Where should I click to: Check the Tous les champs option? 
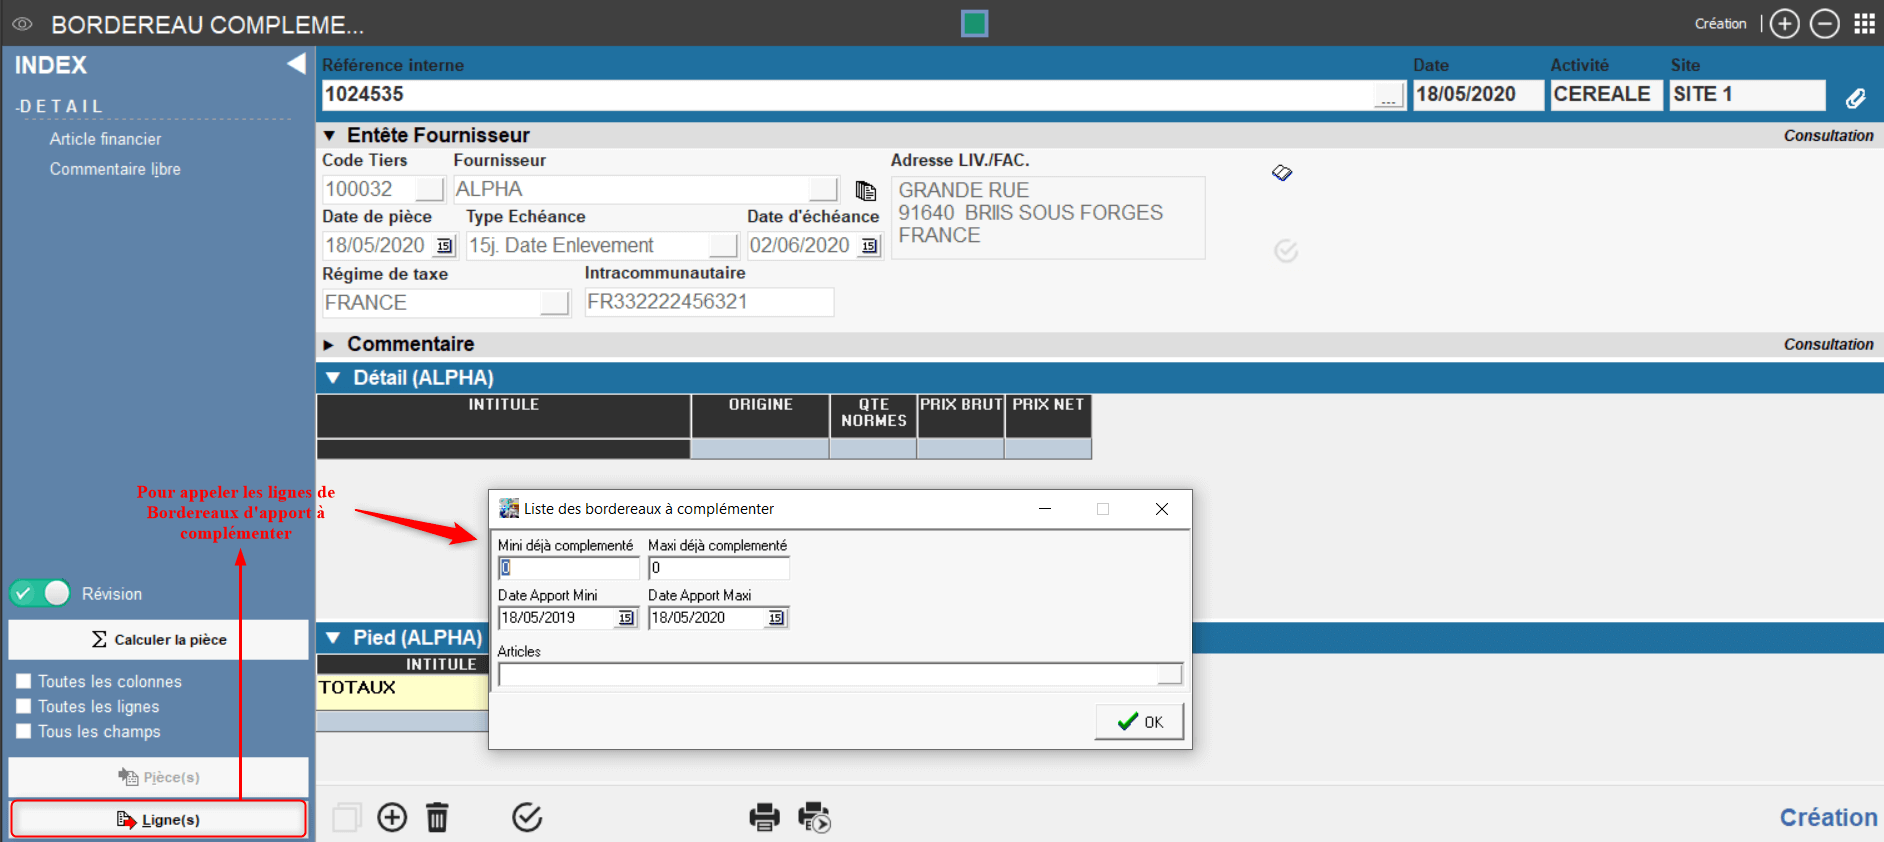[24, 731]
